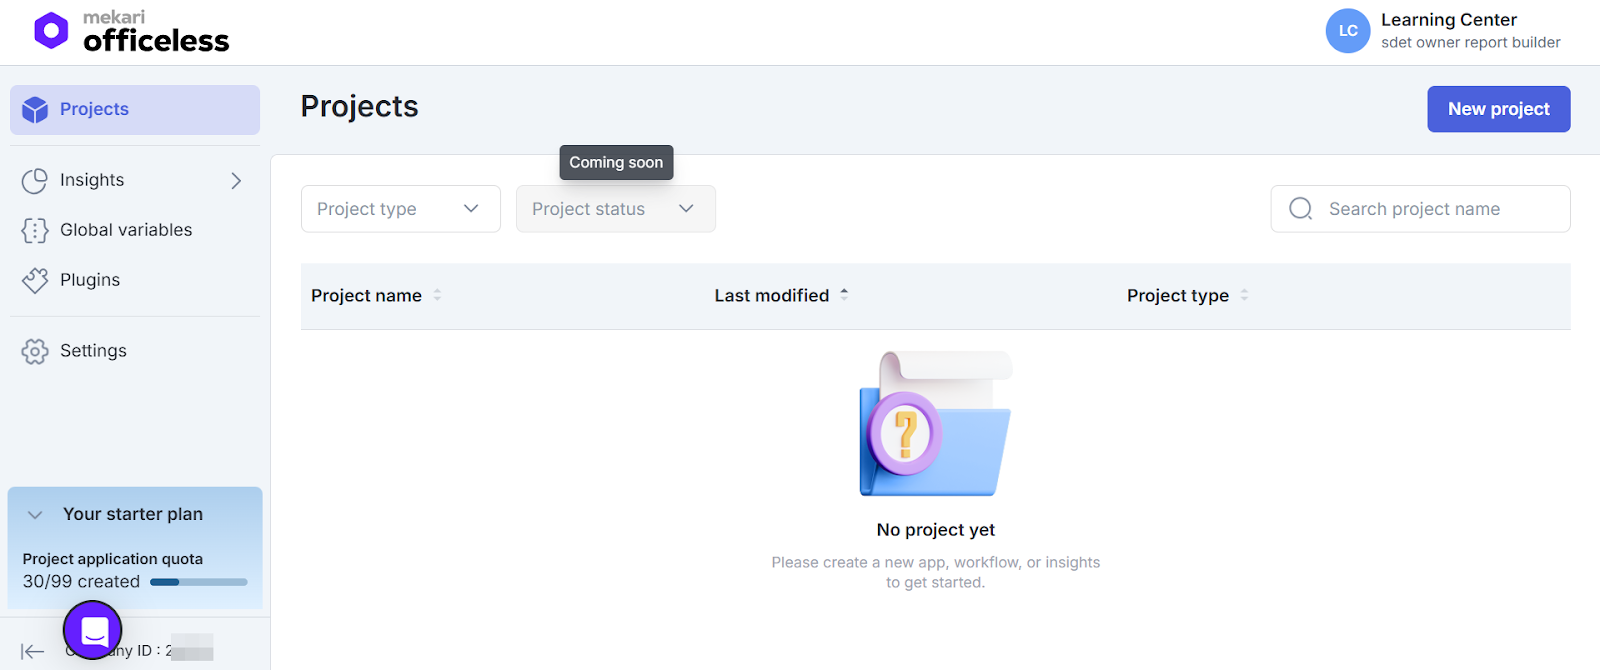This screenshot has width=1600, height=670.
Task: Collapse the Your starter plan panel
Action: click(35, 515)
